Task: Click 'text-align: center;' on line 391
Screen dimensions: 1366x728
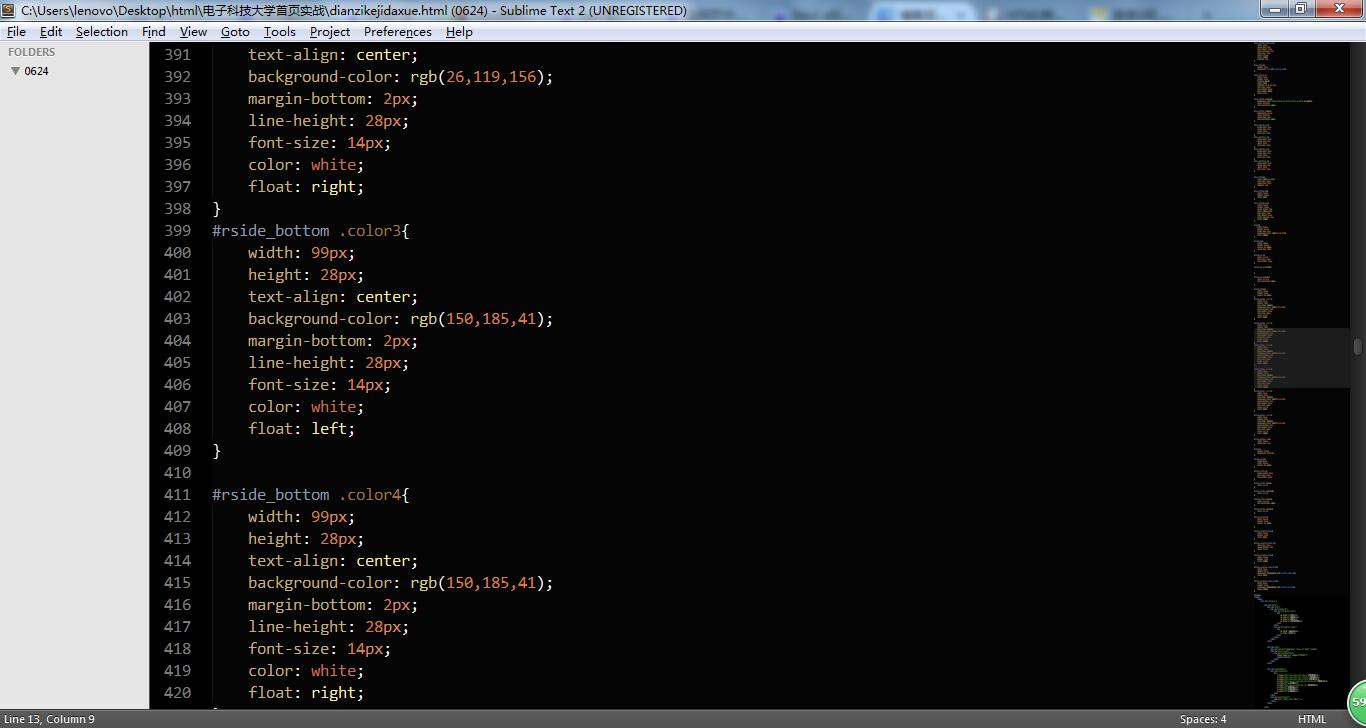Action: coord(333,55)
